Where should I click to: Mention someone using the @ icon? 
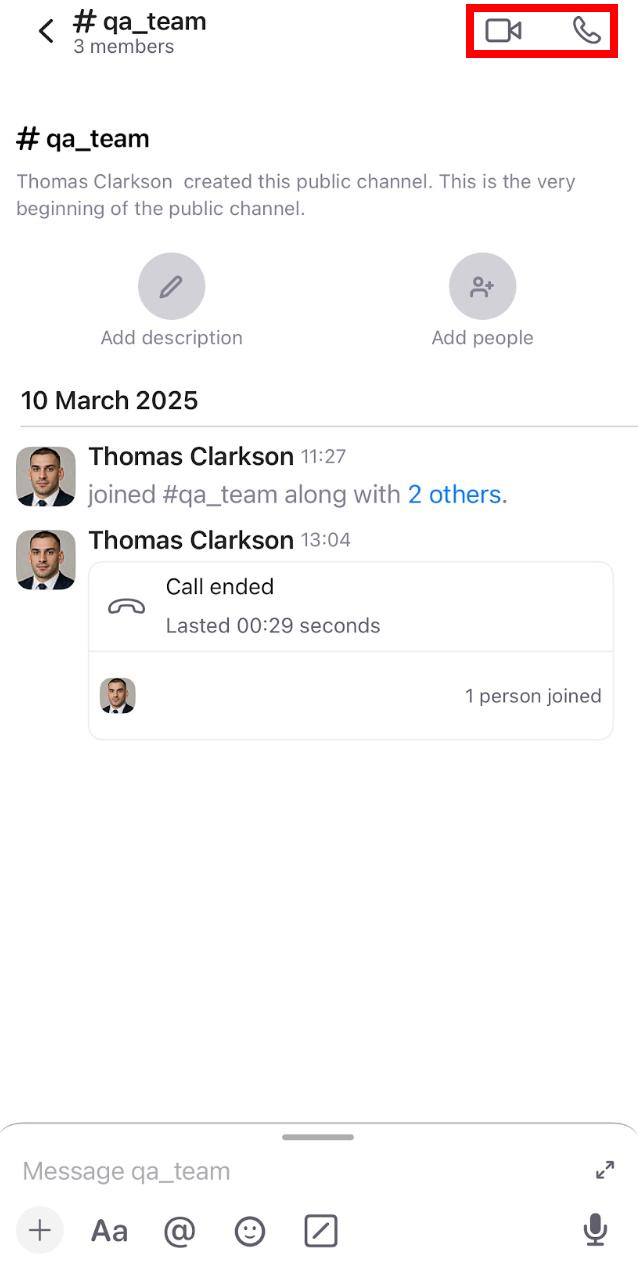click(x=179, y=1230)
